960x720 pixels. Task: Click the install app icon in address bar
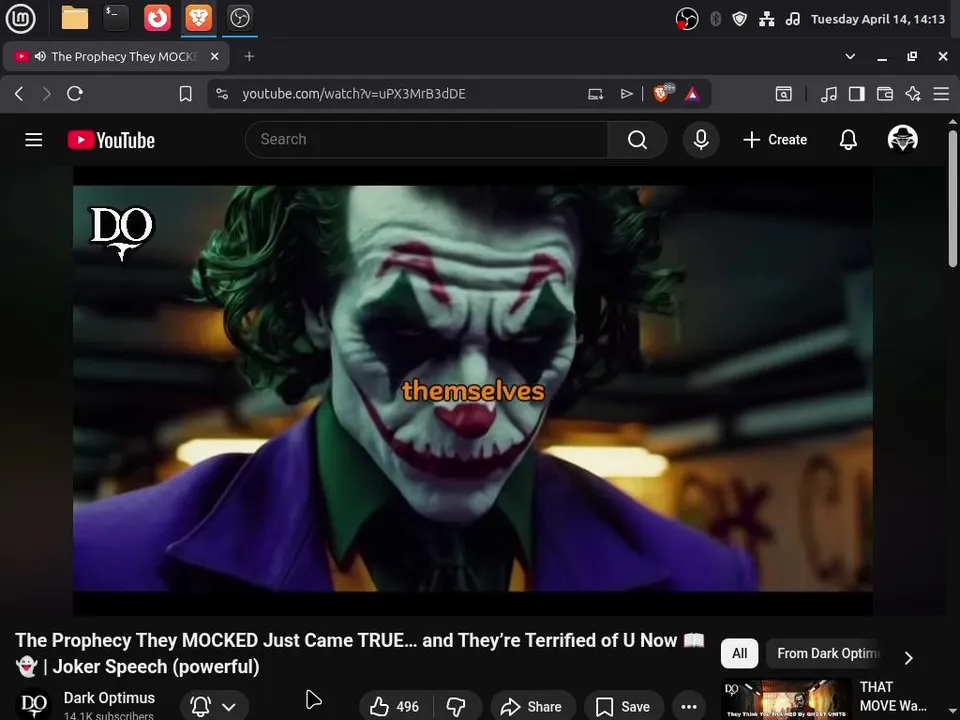pyautogui.click(x=595, y=94)
